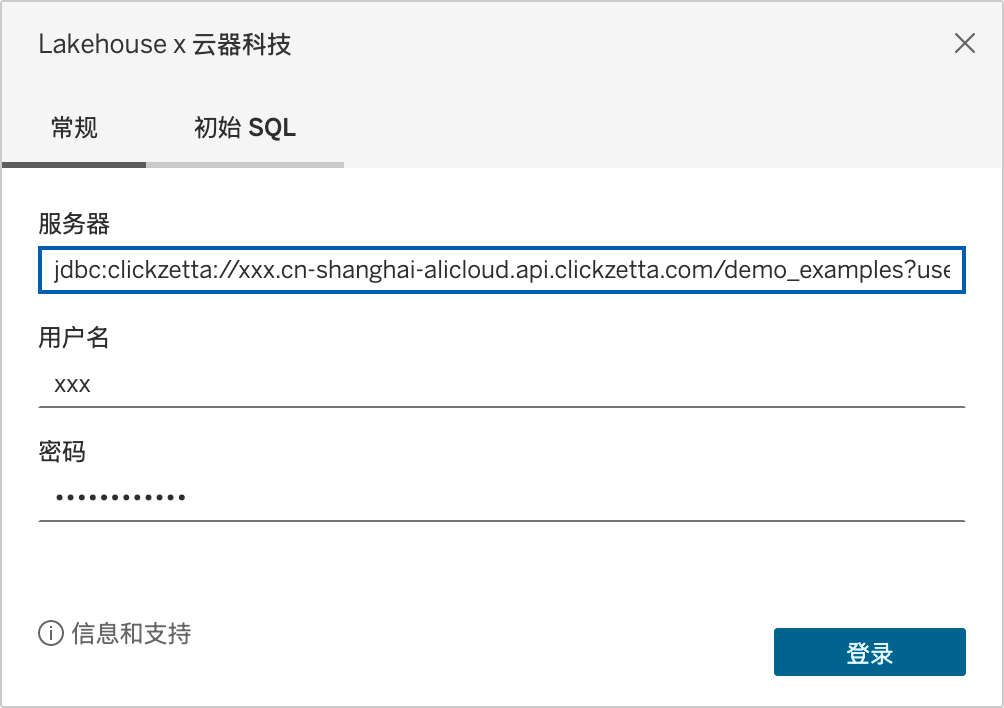Click into the 用户名 input field
The image size is (1004, 708).
click(x=502, y=384)
